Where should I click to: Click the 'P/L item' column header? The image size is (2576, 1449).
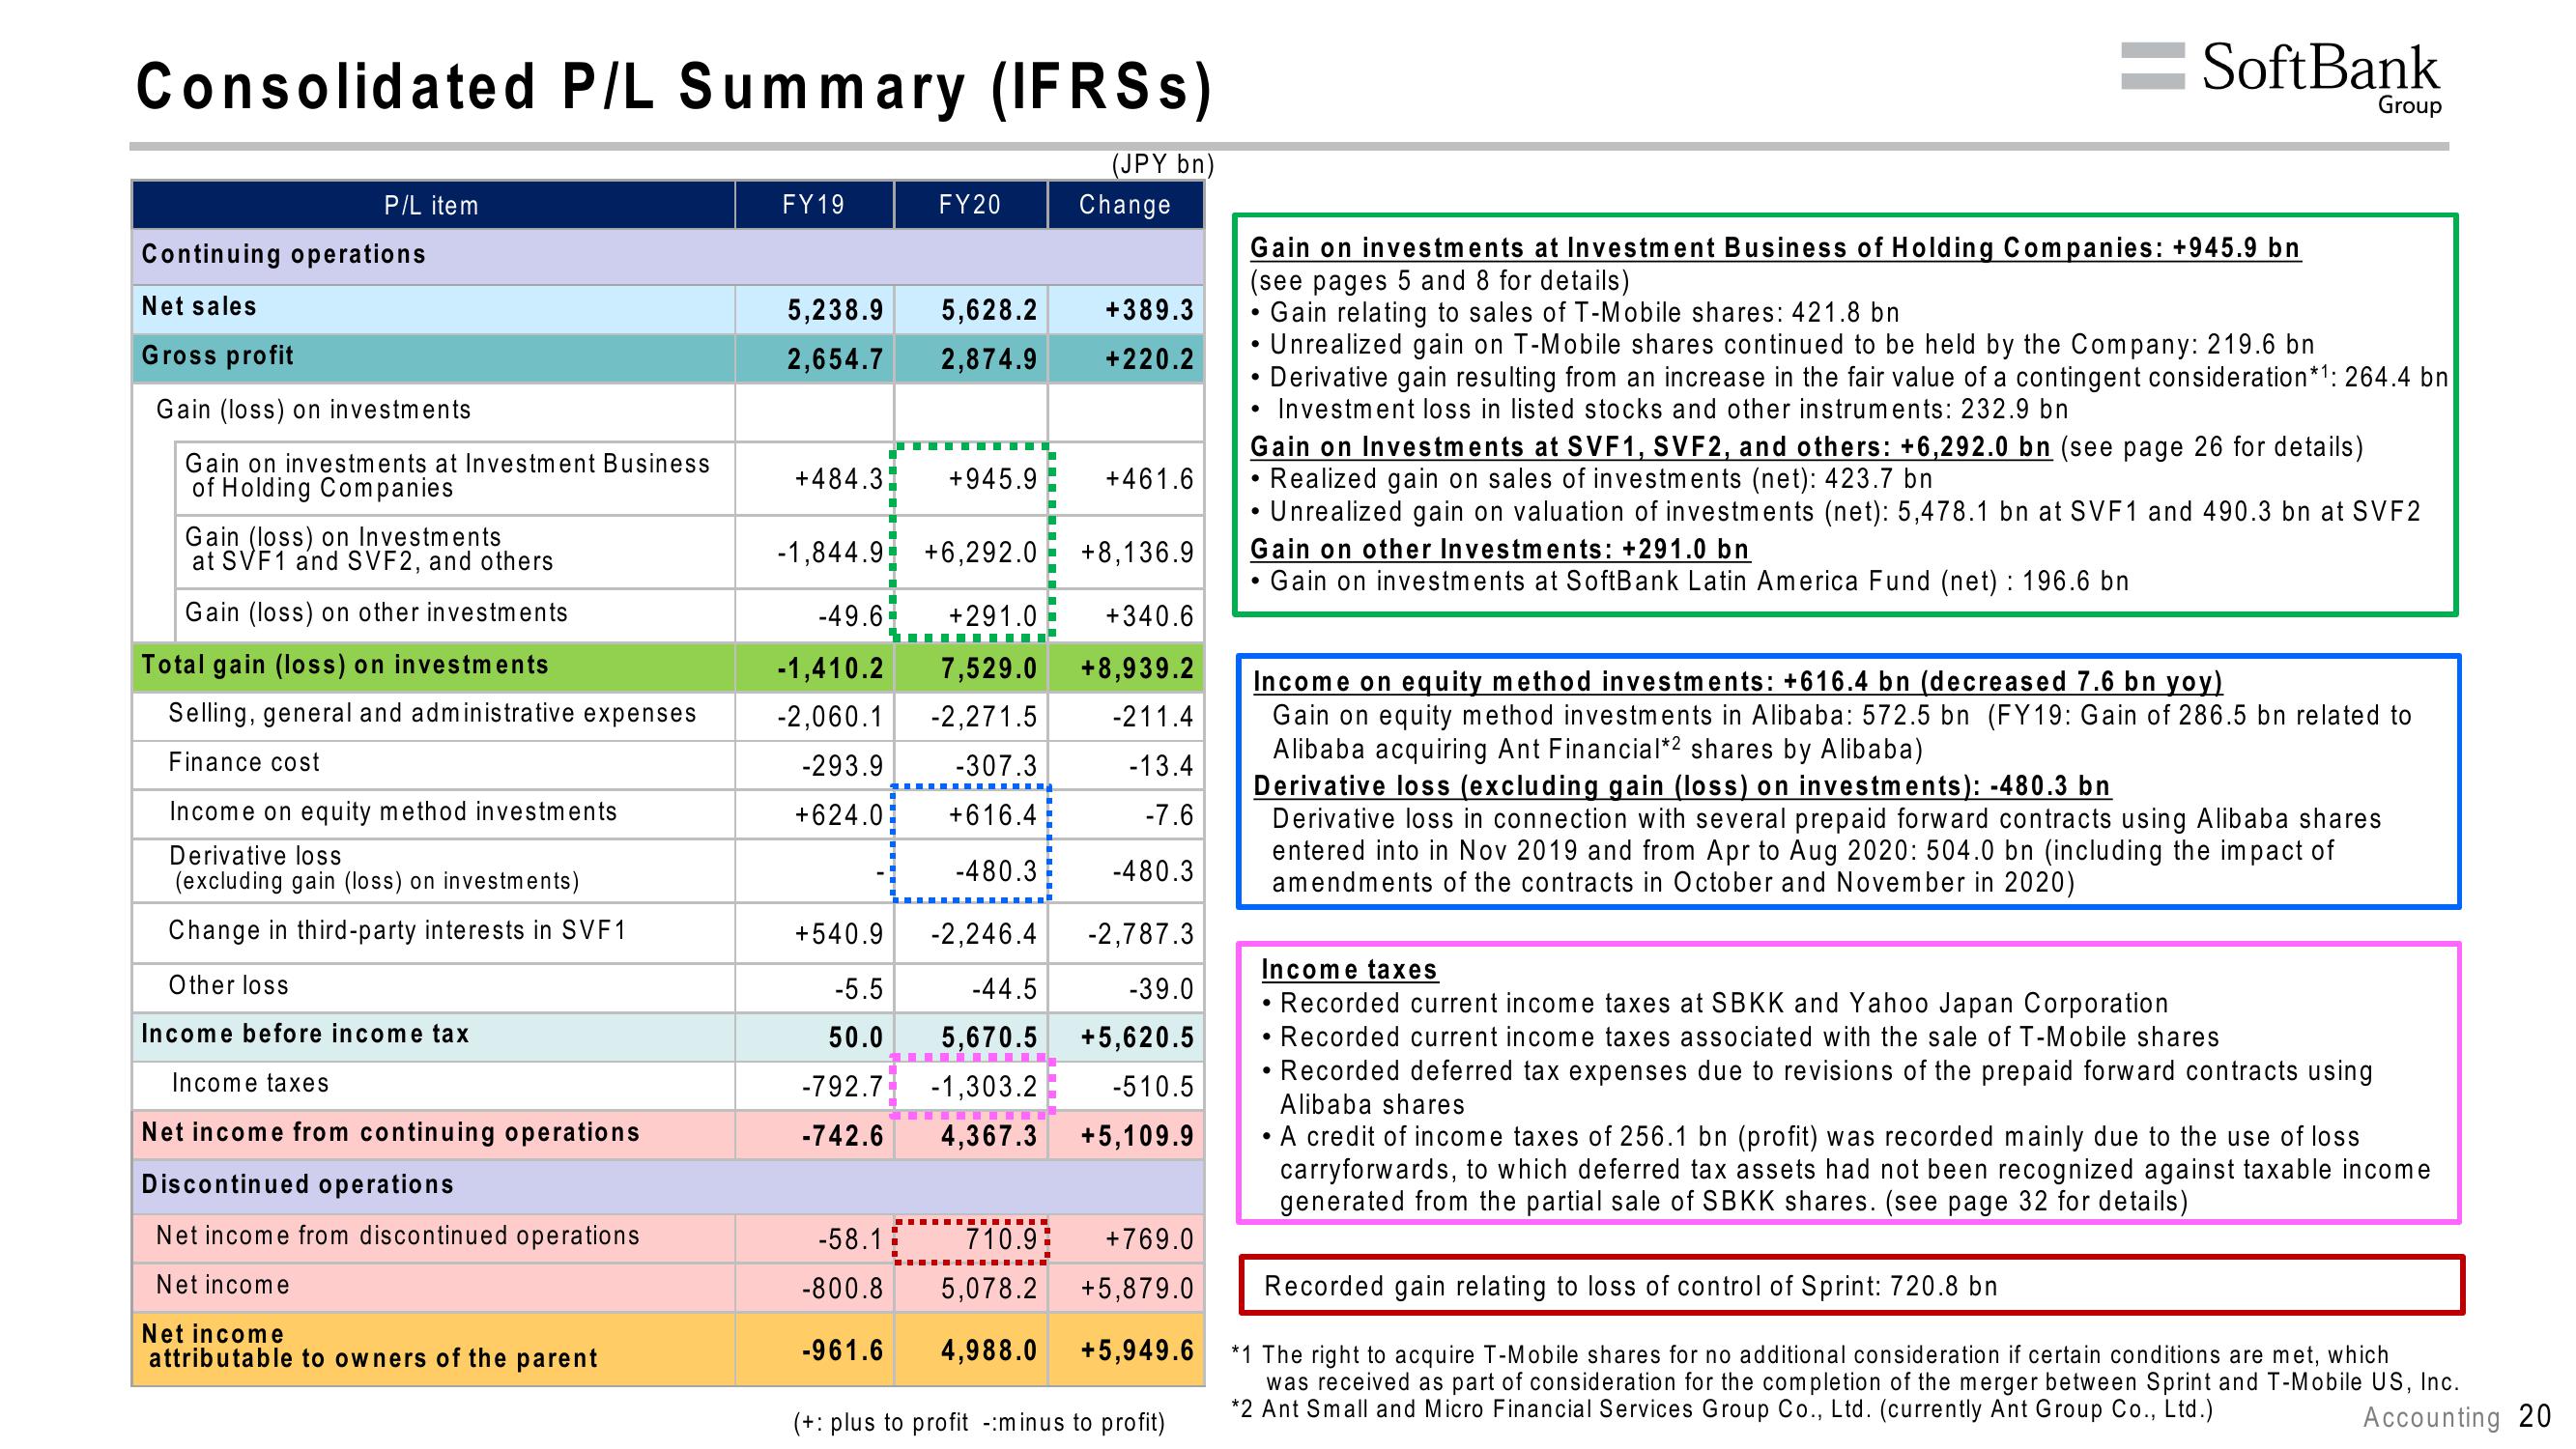432,206
